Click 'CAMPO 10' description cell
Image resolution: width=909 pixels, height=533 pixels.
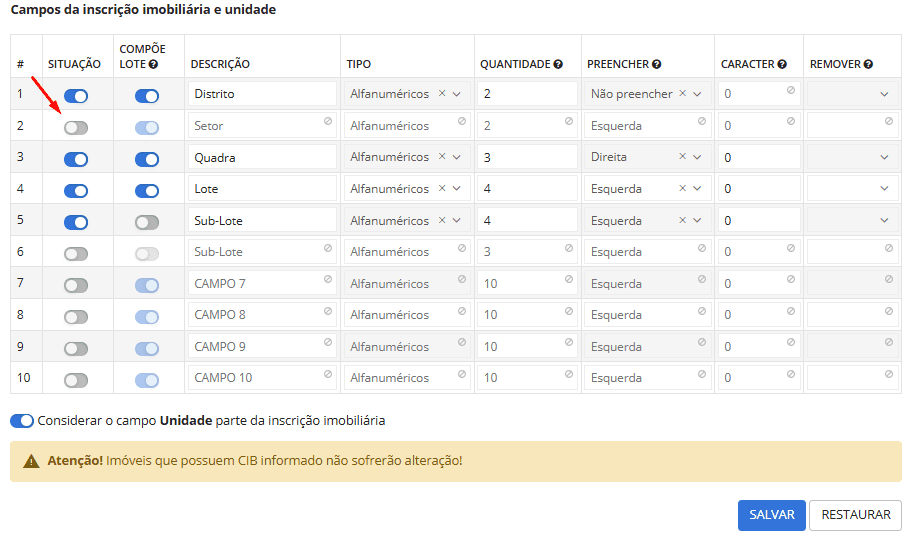(262, 378)
